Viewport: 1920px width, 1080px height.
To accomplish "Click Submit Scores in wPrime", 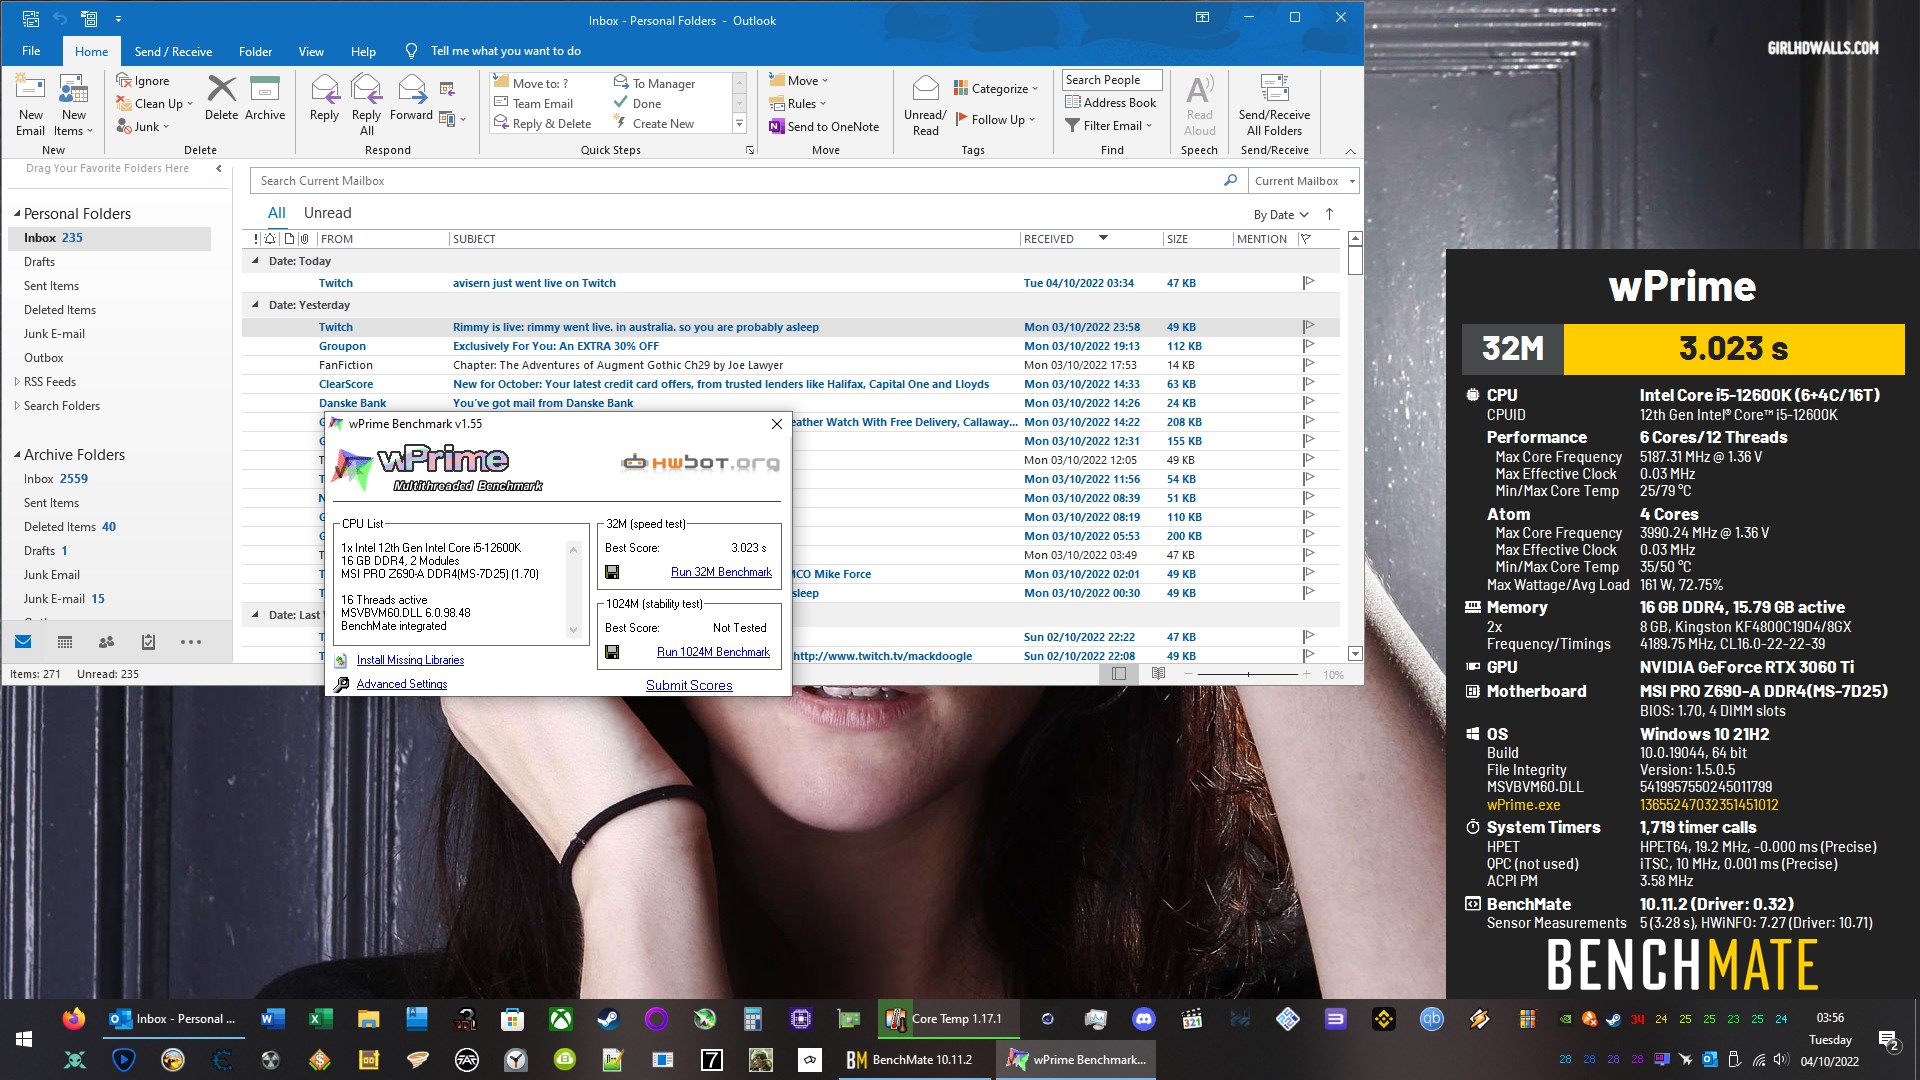I will [689, 685].
